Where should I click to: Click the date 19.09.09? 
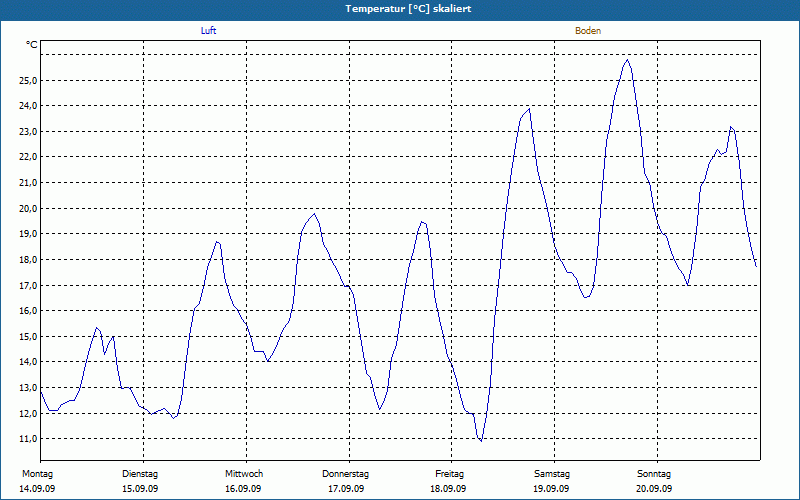click(551, 489)
